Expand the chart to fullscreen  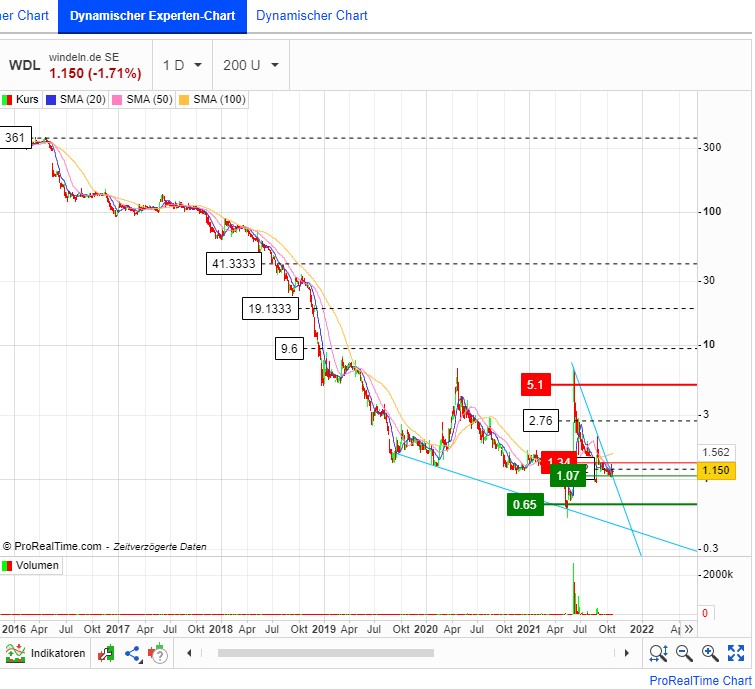[736, 654]
